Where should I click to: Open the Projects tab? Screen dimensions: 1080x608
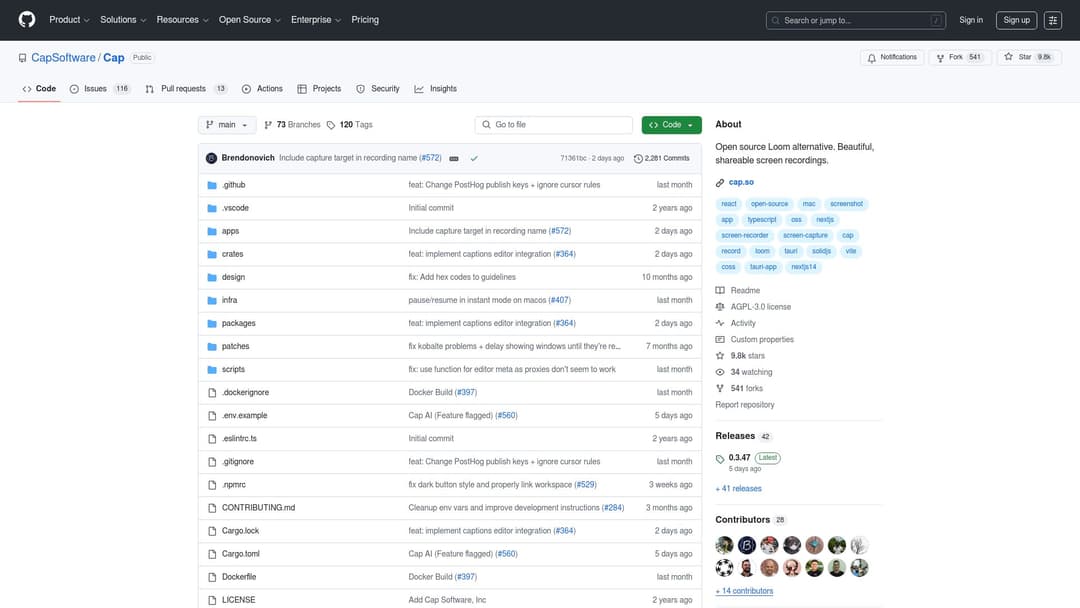point(319,89)
